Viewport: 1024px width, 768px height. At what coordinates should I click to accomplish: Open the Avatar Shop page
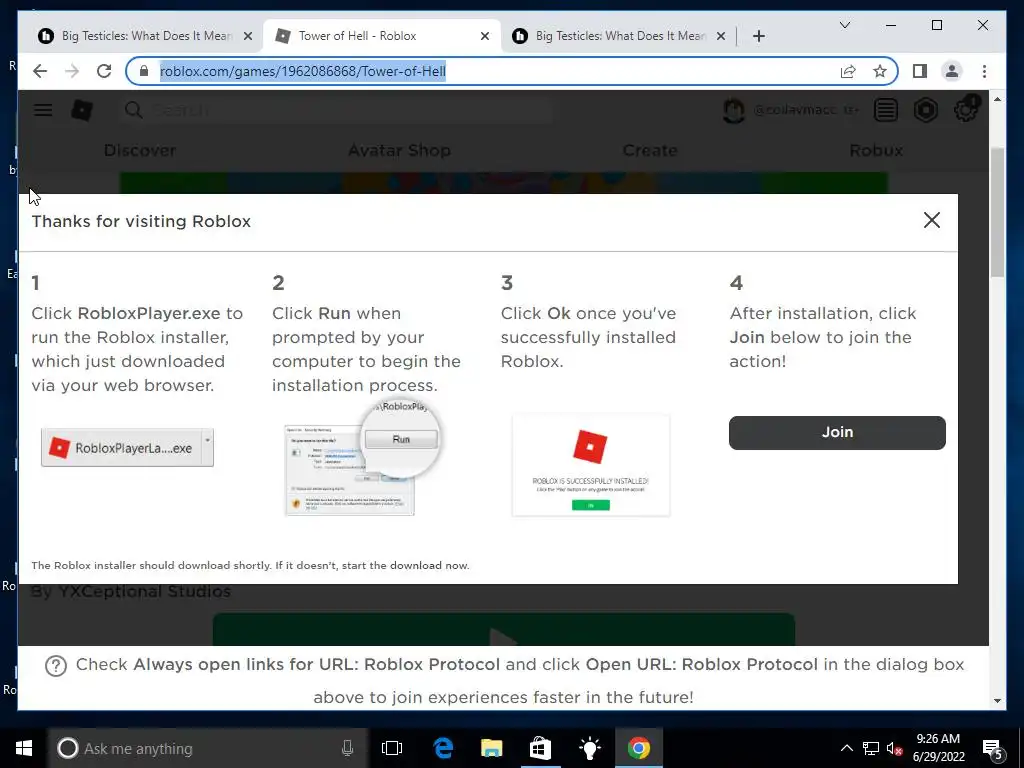[x=399, y=150]
